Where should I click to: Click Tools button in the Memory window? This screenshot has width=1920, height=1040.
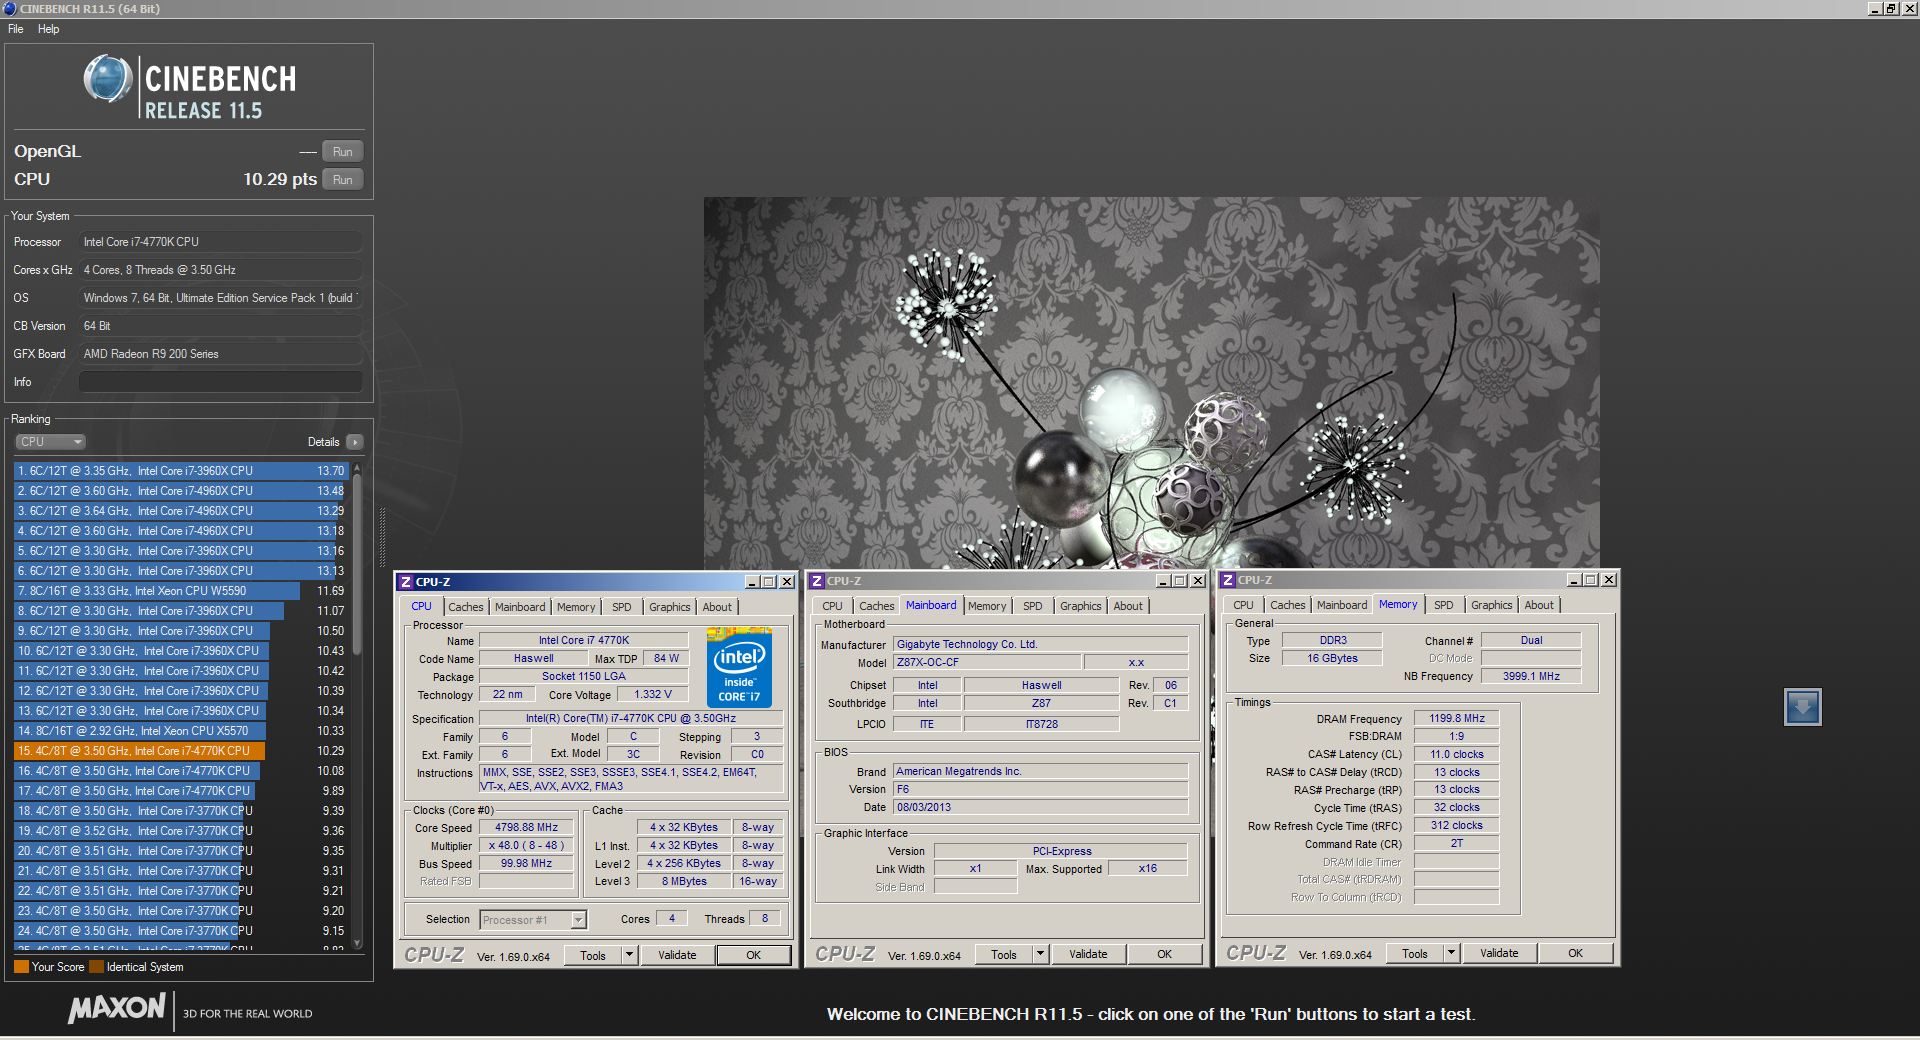click(x=1415, y=953)
